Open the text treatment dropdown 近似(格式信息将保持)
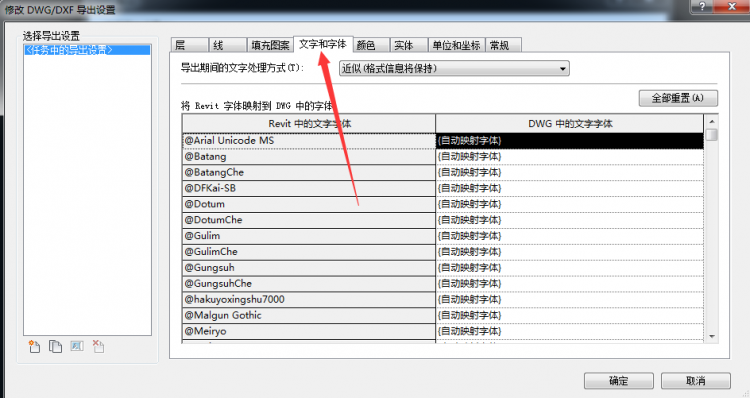The image size is (750, 398). pos(454,68)
